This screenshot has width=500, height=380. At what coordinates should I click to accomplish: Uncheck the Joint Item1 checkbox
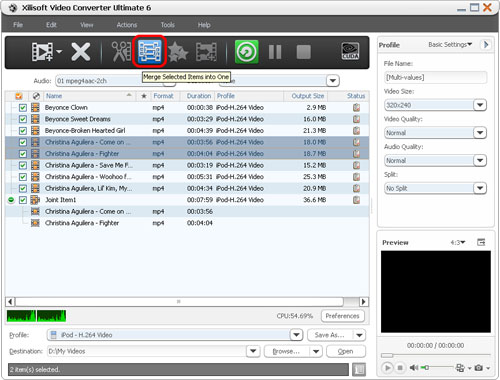(x=23, y=200)
